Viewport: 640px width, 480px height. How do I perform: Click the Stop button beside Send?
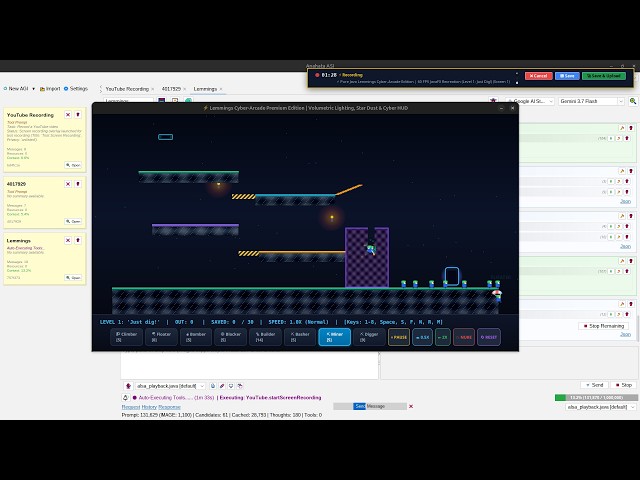(624, 385)
